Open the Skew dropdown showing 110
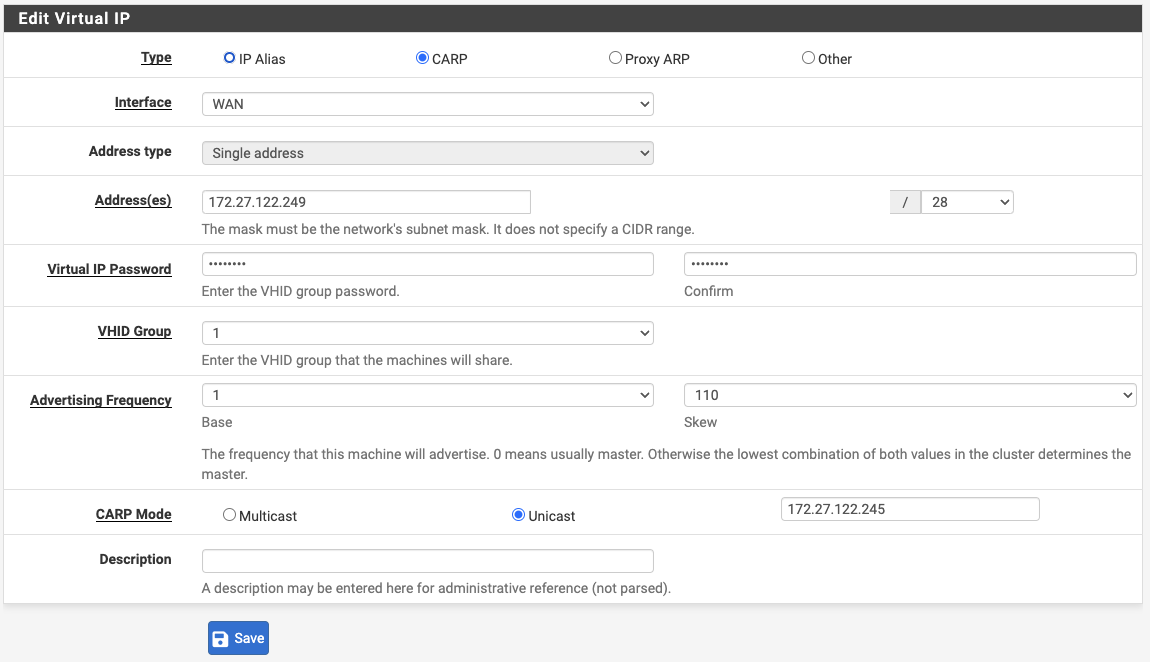This screenshot has height=662, width=1150. (x=909, y=395)
